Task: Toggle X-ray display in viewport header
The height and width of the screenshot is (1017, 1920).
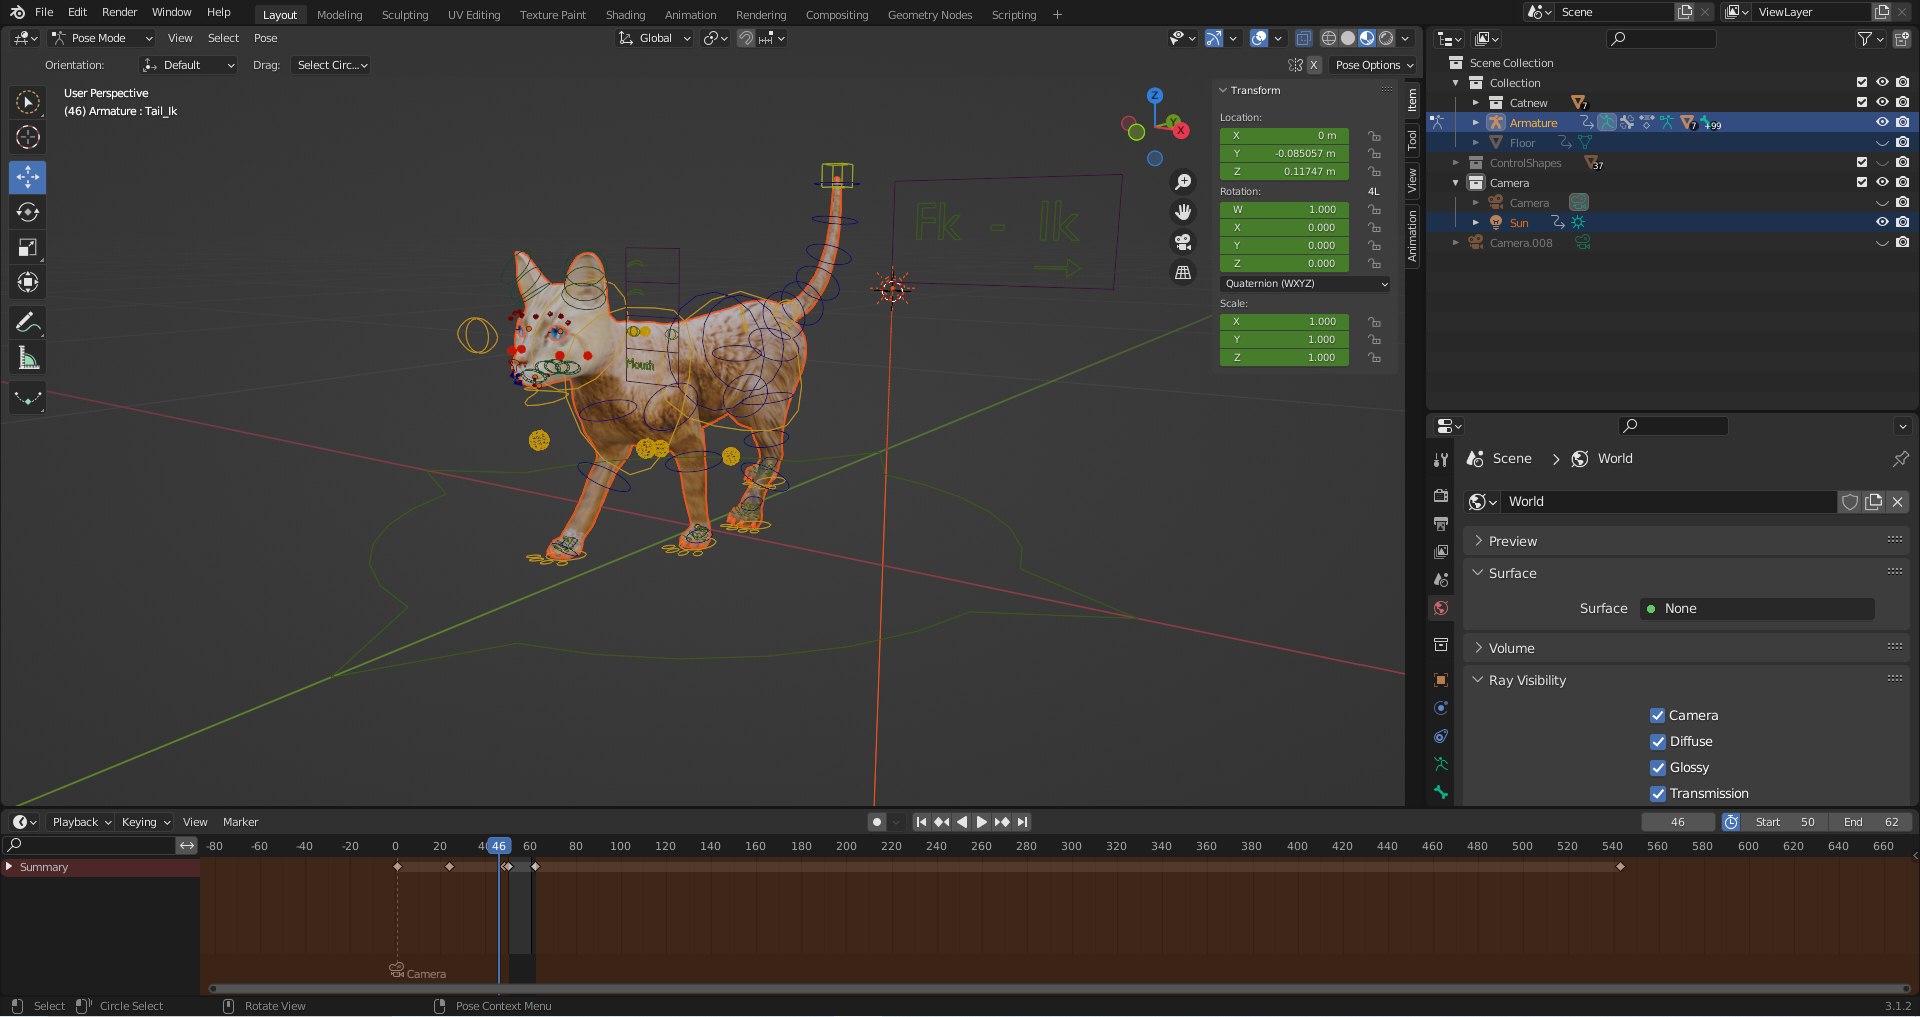Action: 1303,38
